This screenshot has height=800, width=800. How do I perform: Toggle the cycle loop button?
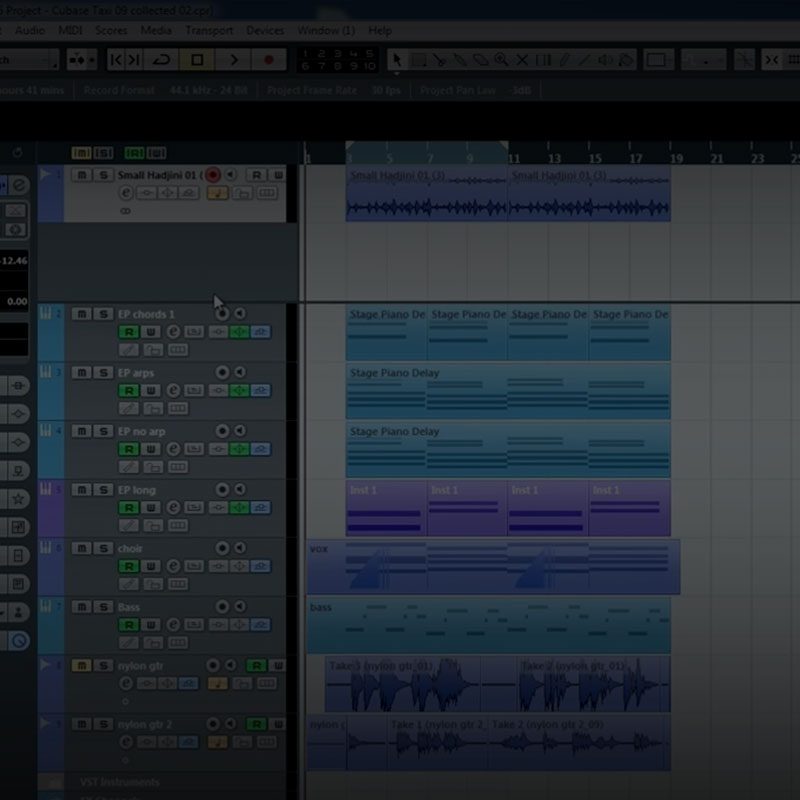[161, 60]
